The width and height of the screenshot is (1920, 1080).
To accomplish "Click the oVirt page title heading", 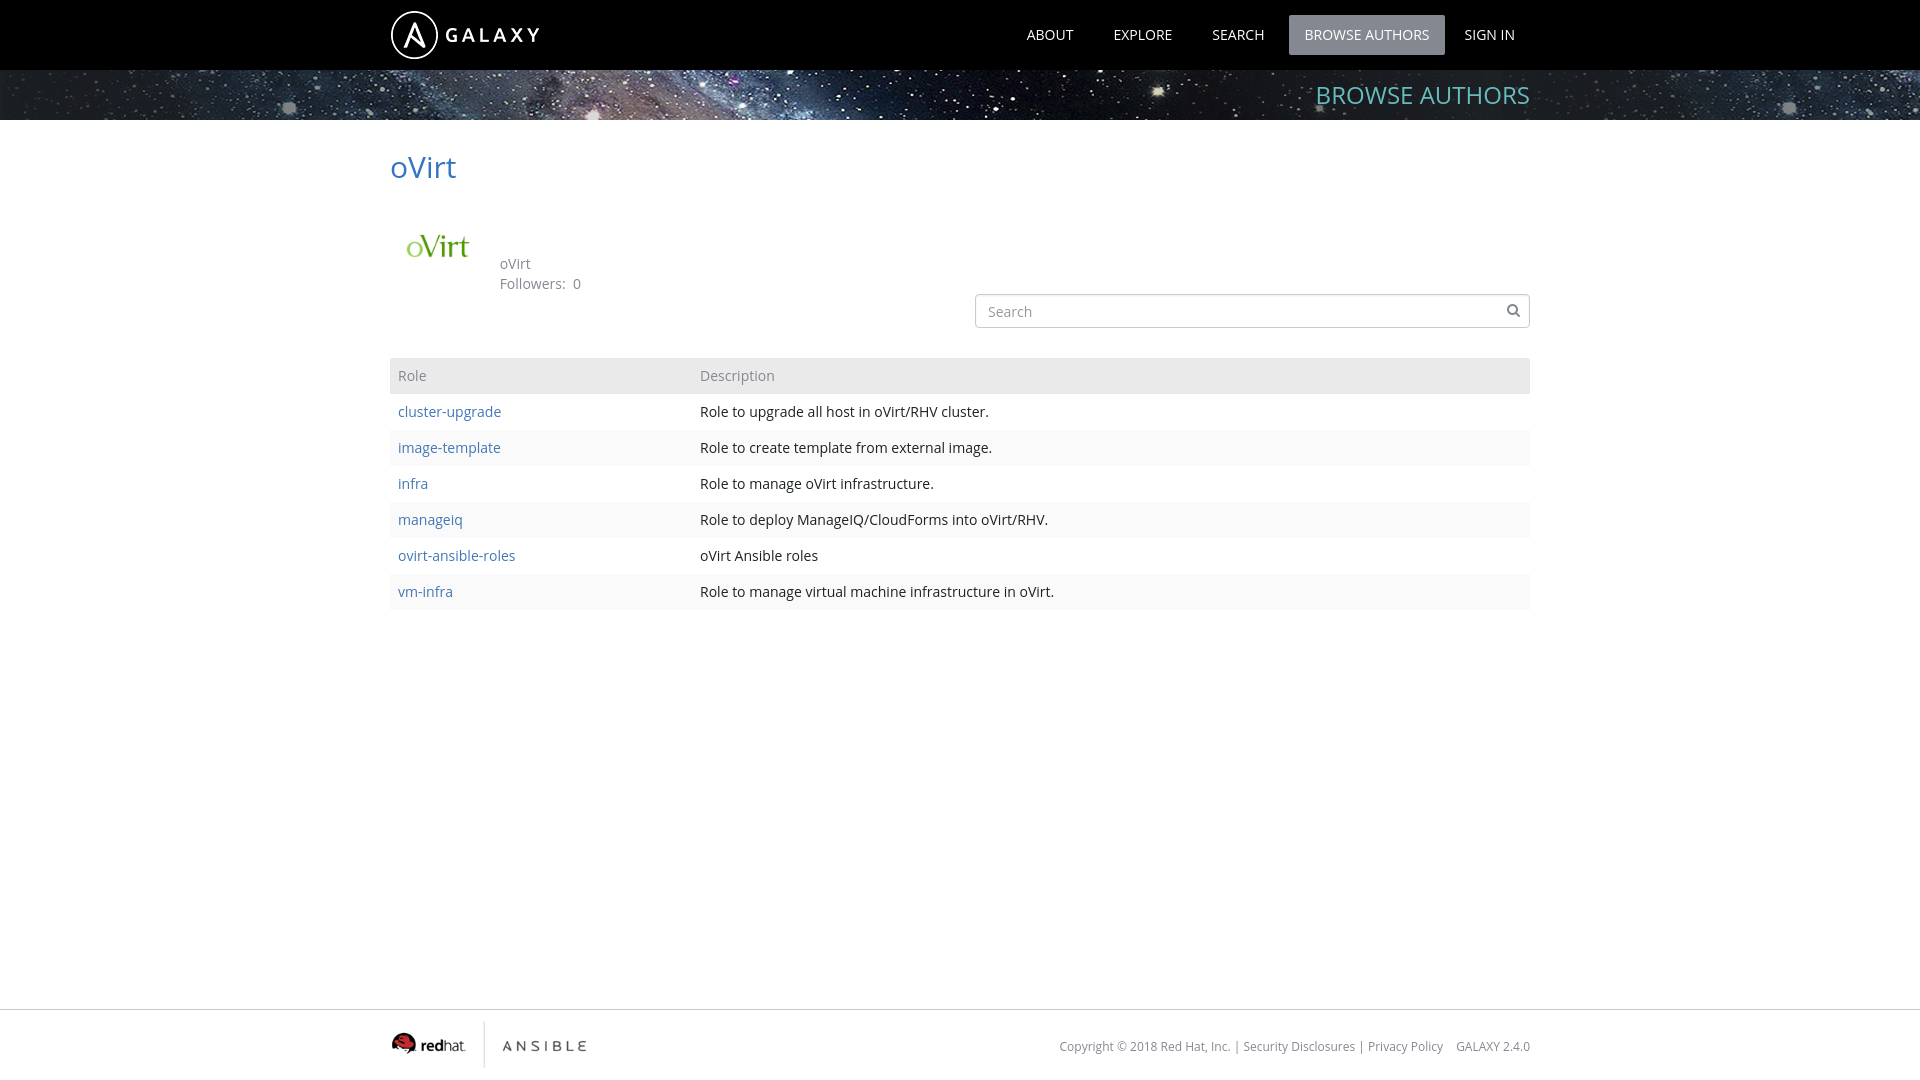I will point(423,167).
